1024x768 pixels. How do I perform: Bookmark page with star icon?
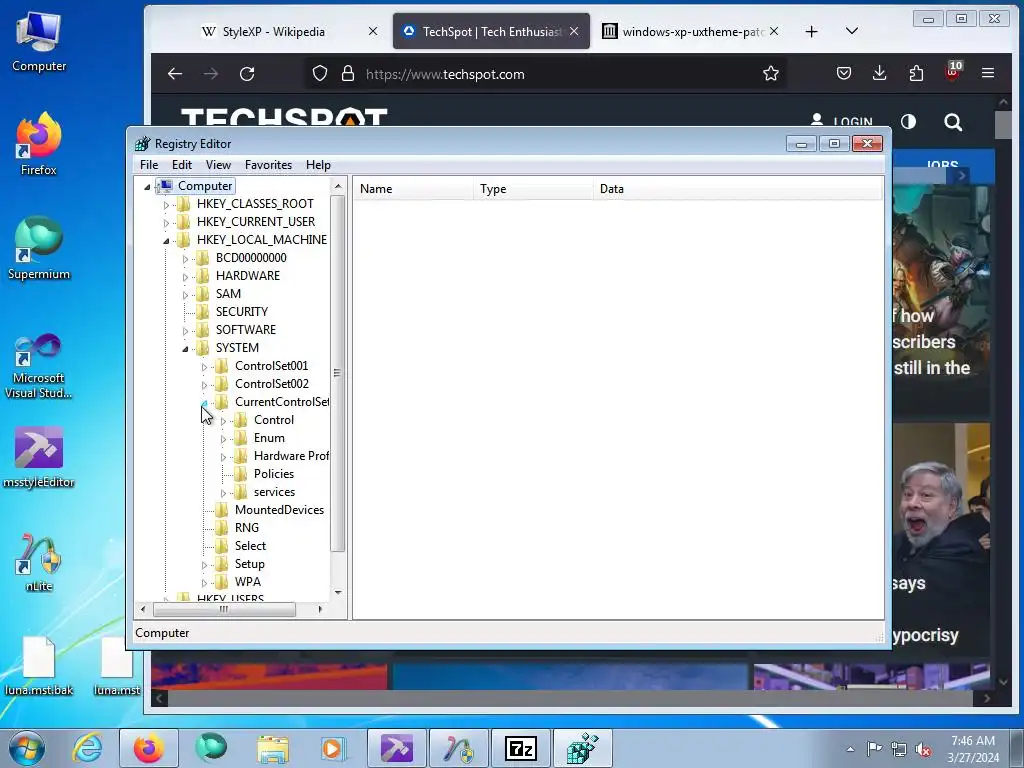[771, 74]
